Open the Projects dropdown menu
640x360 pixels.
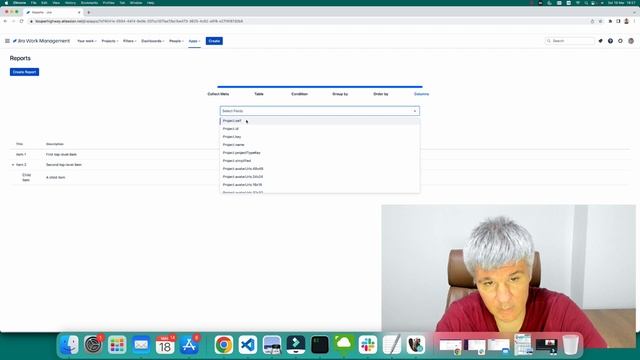point(109,41)
